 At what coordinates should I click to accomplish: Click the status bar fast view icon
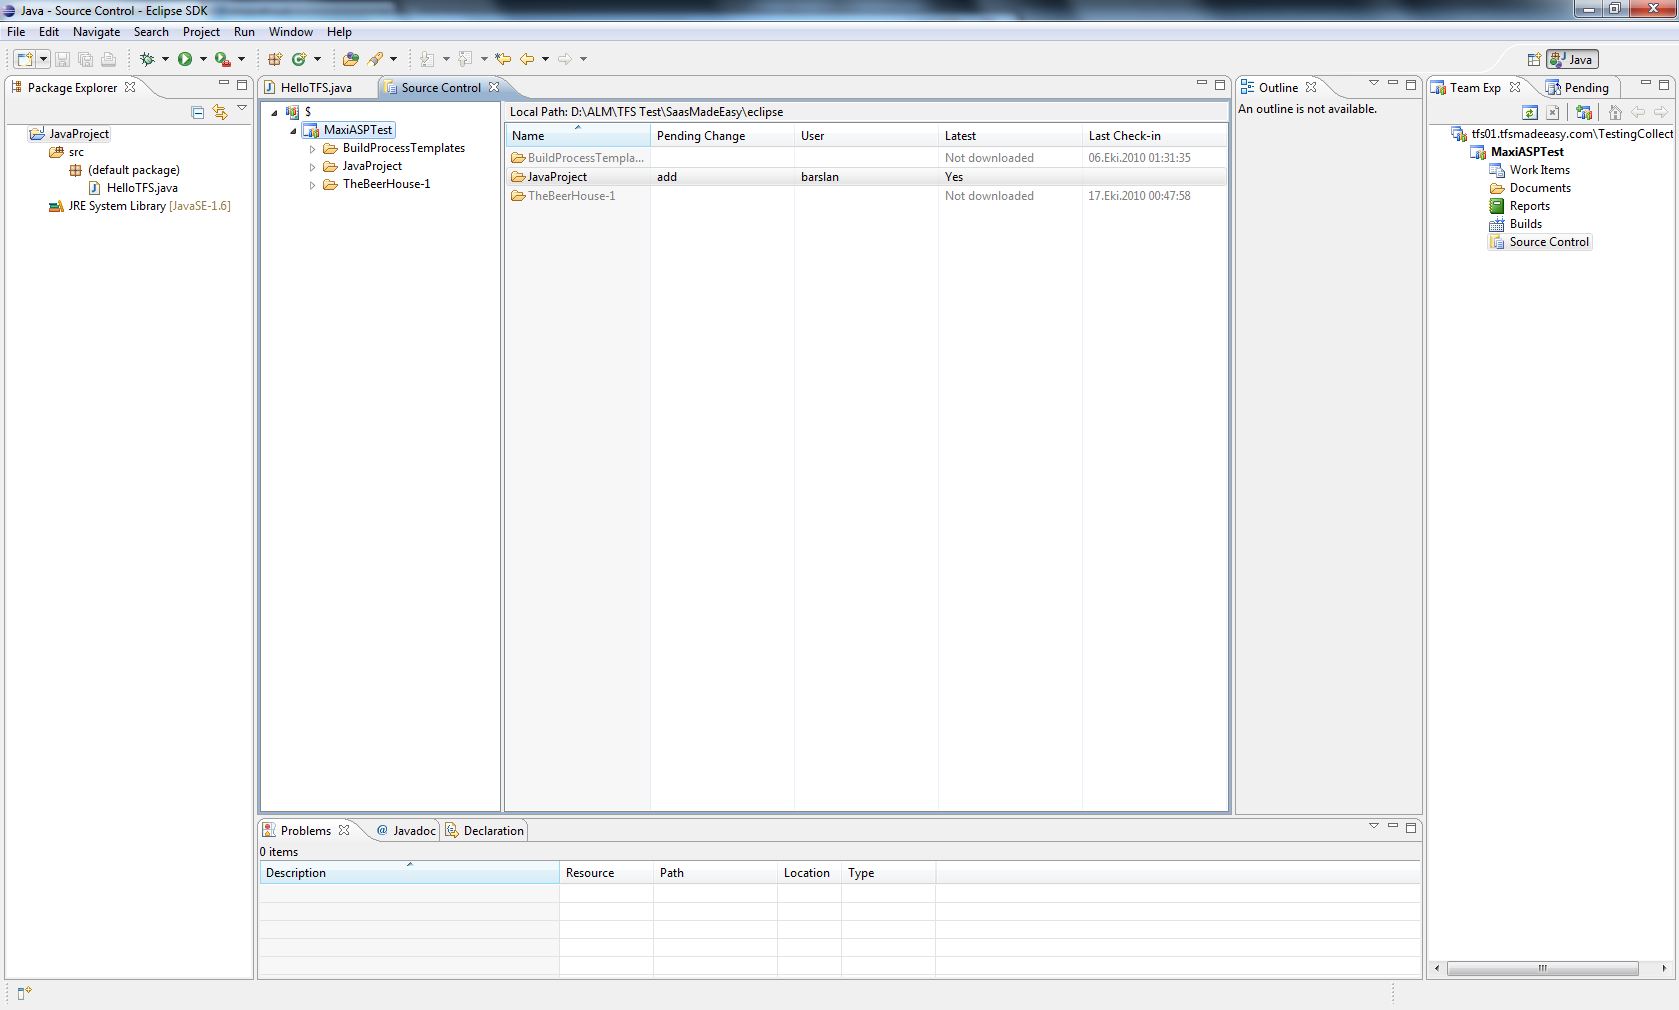pyautogui.click(x=25, y=993)
